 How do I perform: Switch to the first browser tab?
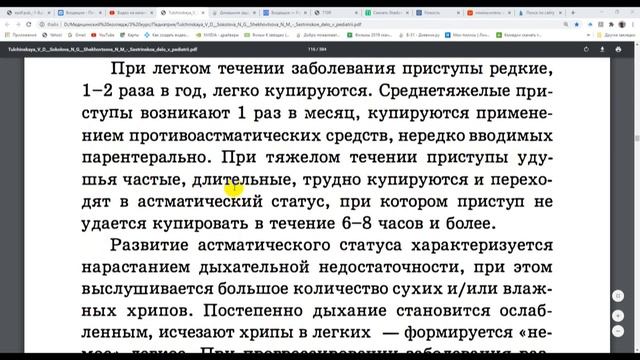[28, 13]
